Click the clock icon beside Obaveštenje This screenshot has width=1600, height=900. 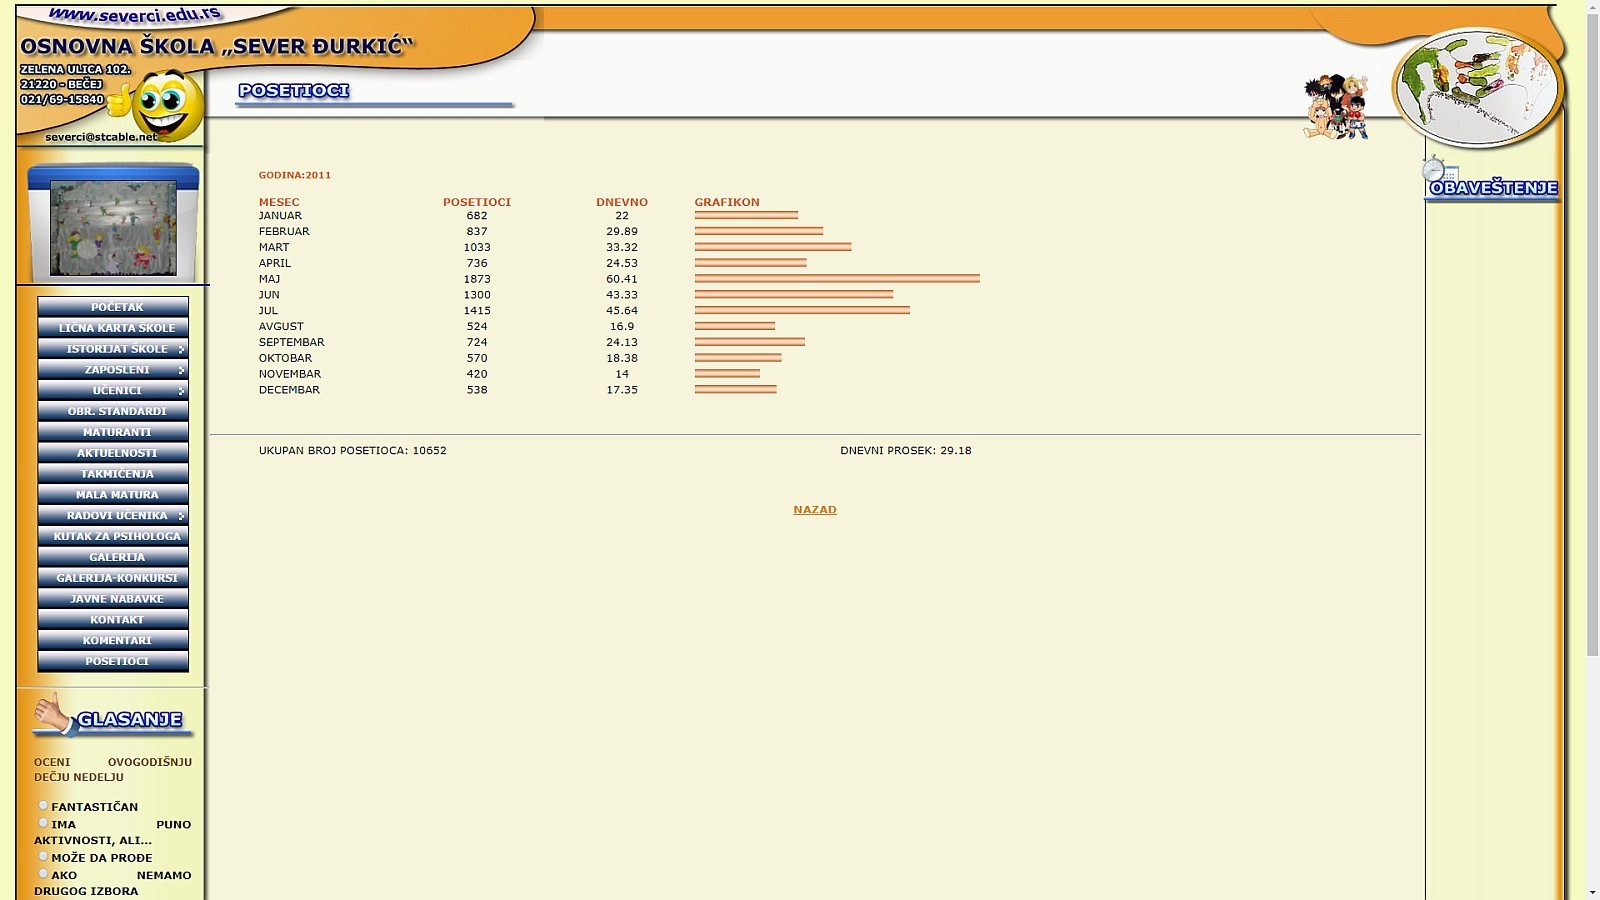1435,168
